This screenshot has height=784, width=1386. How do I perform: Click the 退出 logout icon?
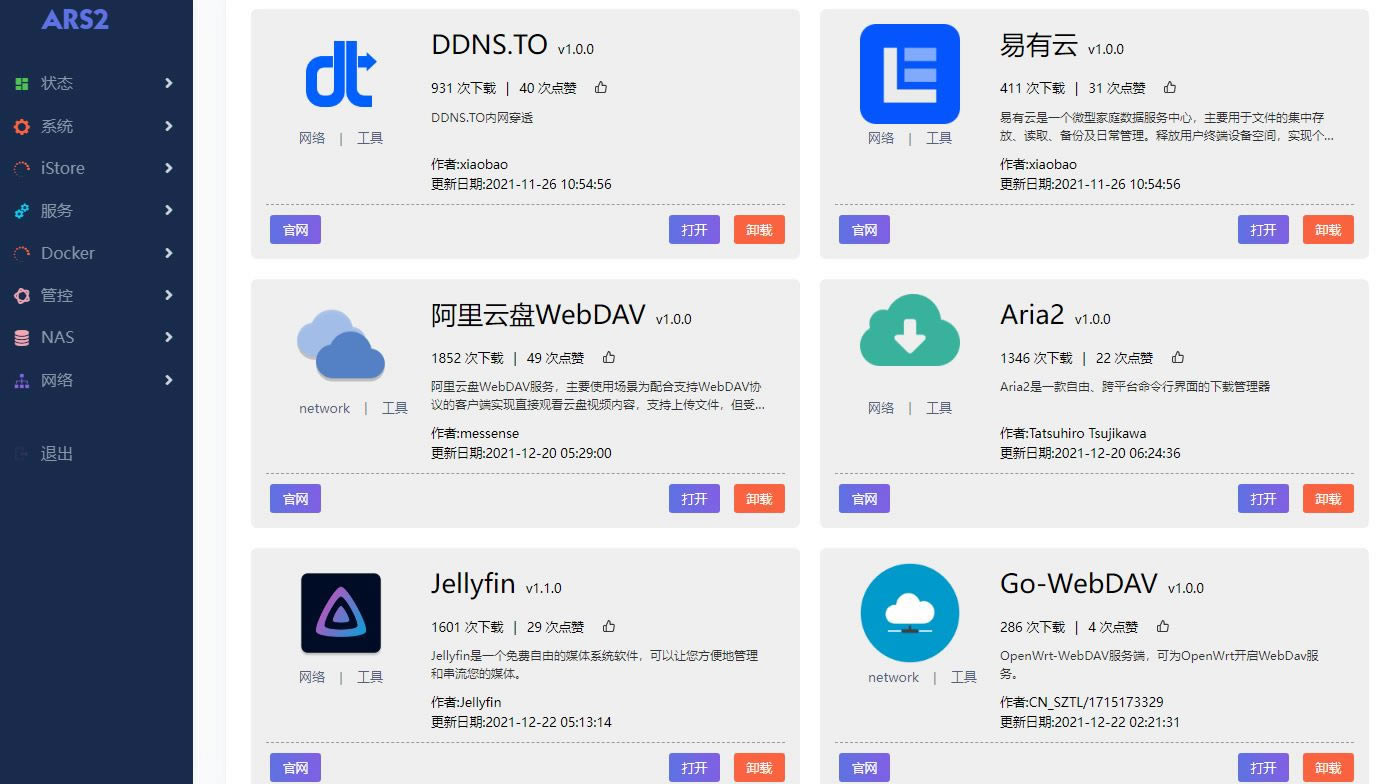[22, 454]
